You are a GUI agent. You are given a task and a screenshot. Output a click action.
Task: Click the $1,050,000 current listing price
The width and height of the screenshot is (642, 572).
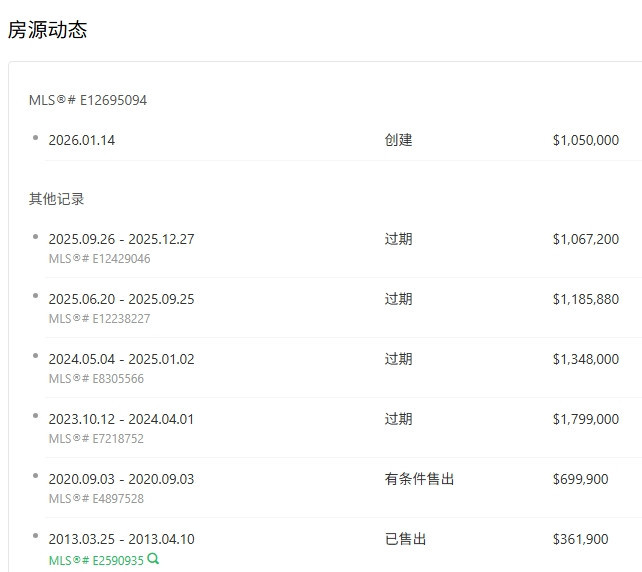585,140
